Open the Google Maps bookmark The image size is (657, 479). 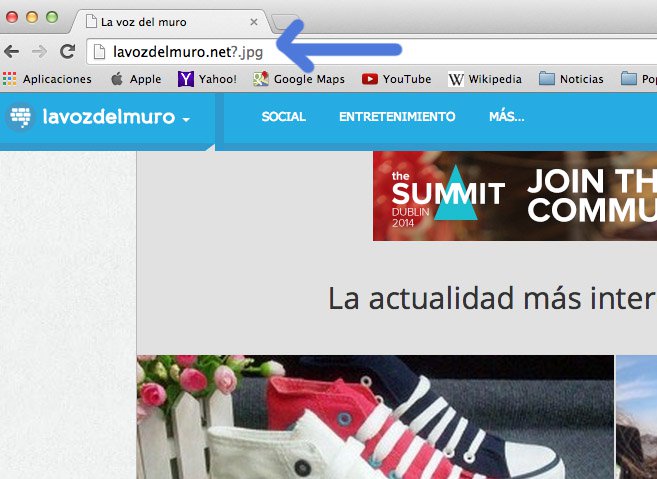click(299, 79)
